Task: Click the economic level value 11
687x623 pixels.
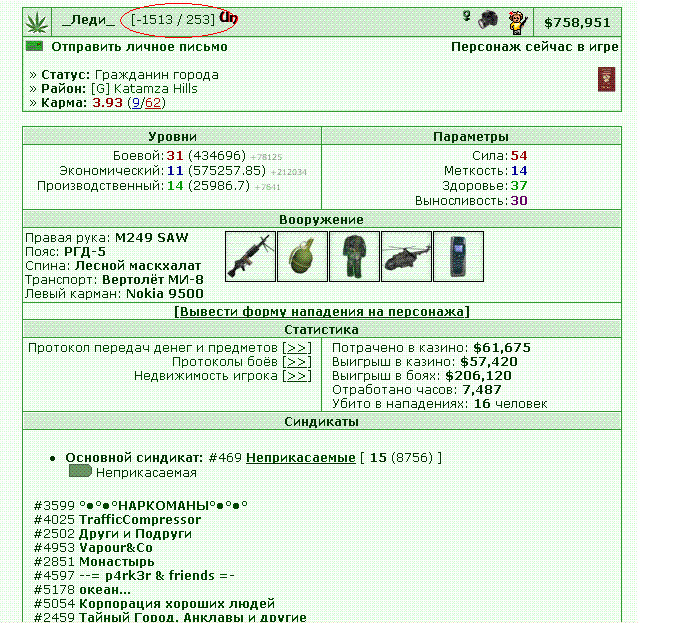Action: (x=175, y=170)
